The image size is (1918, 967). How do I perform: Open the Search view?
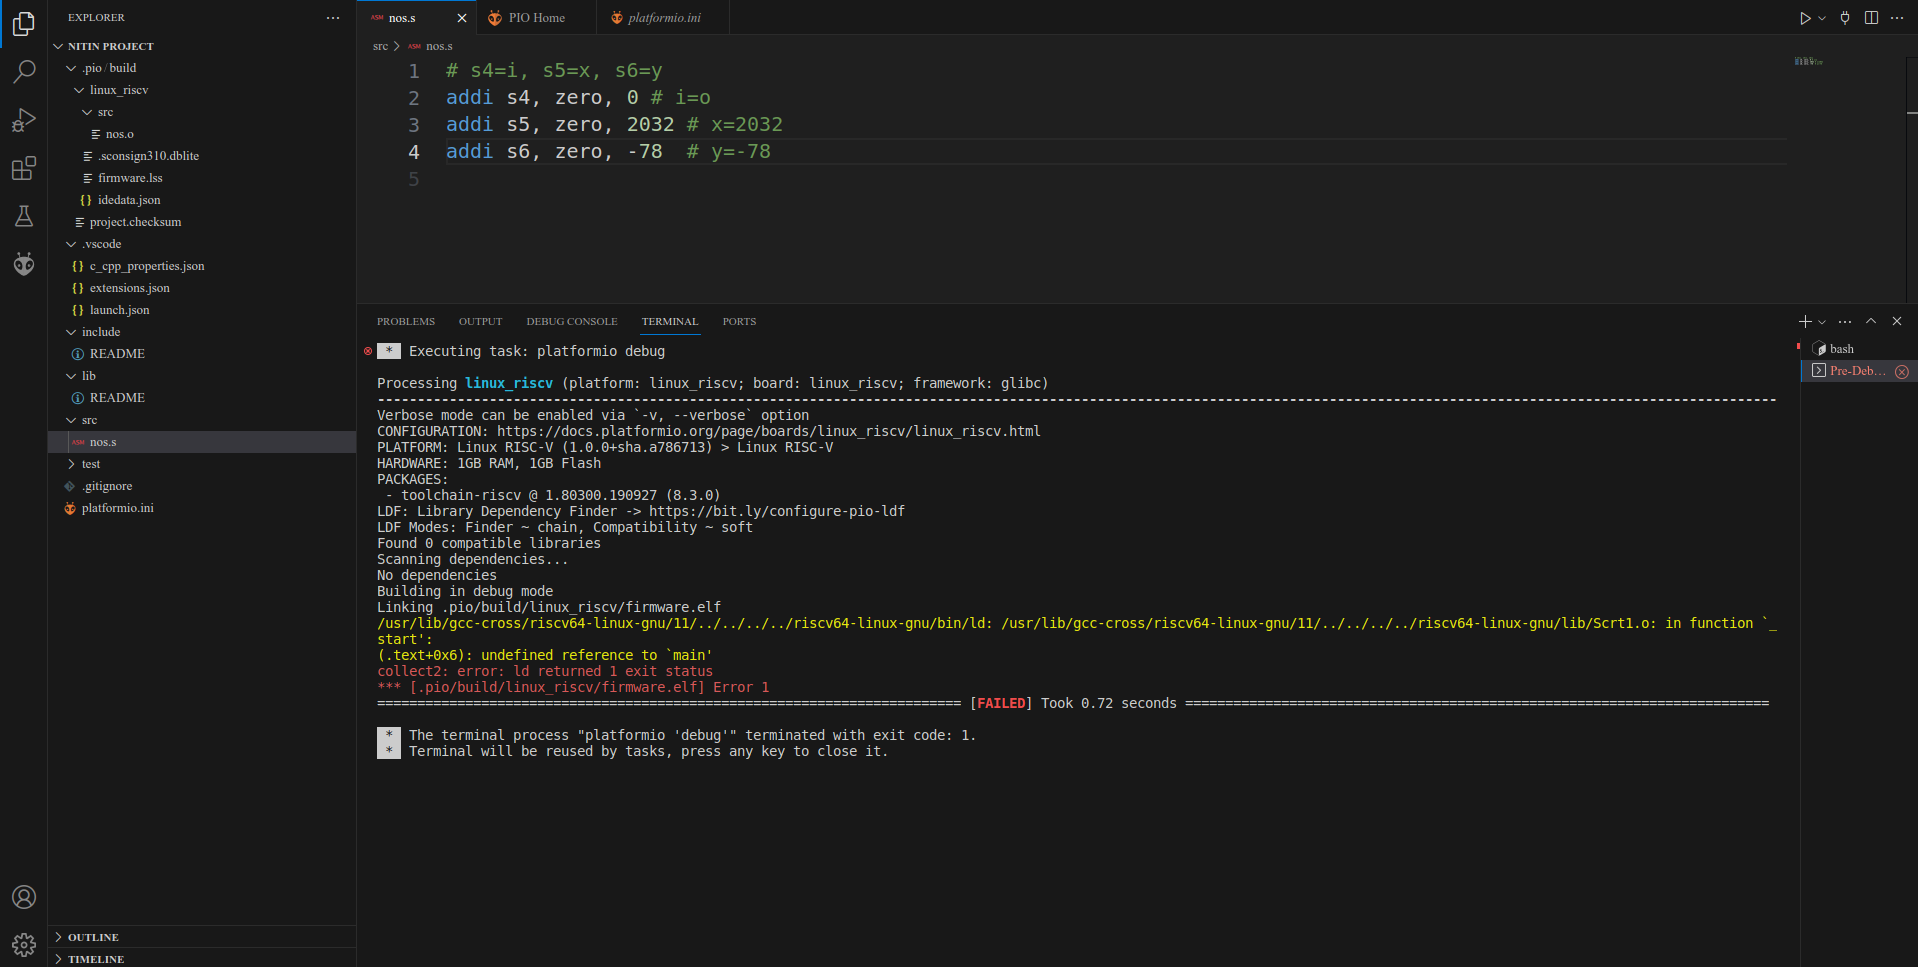[x=24, y=72]
